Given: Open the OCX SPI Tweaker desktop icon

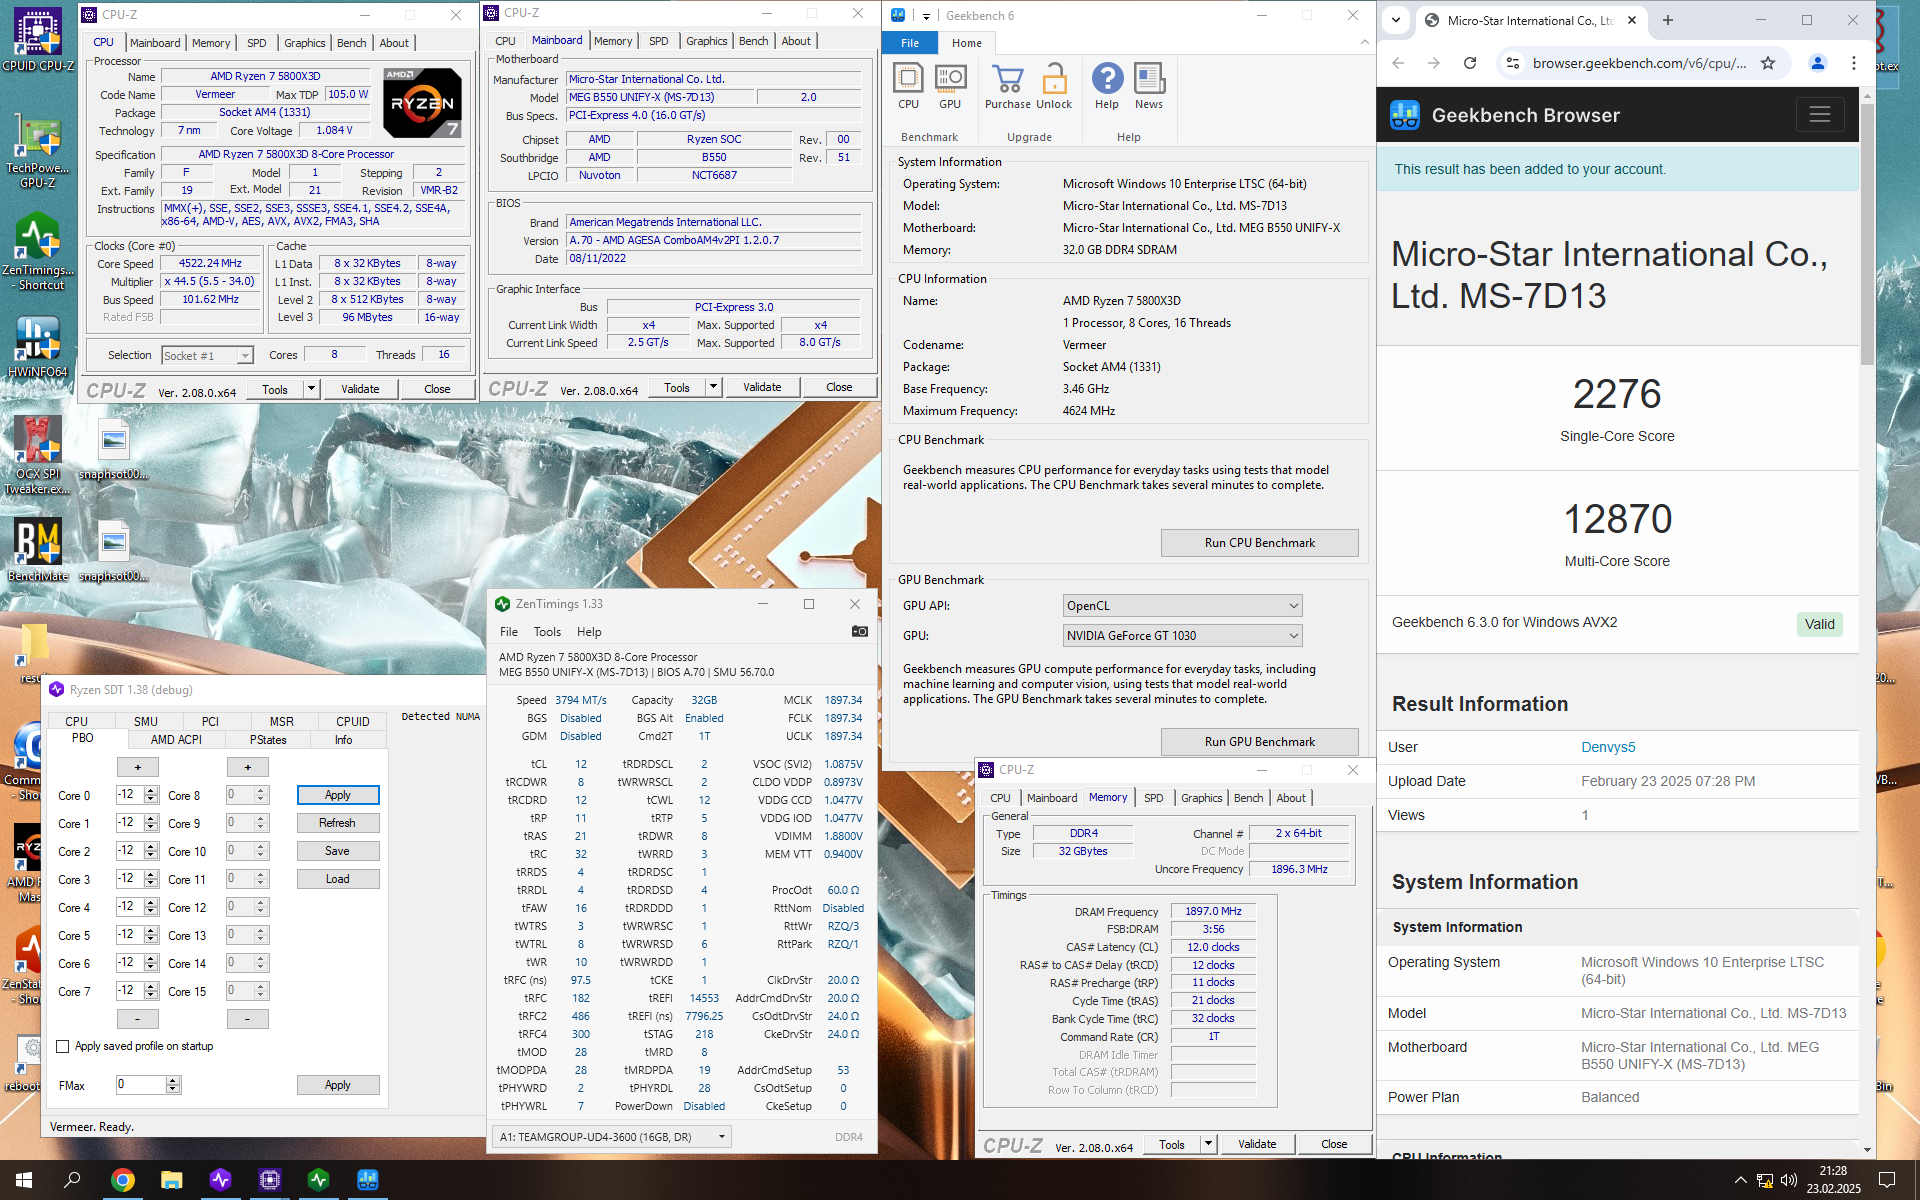Looking at the screenshot, I should (38, 455).
